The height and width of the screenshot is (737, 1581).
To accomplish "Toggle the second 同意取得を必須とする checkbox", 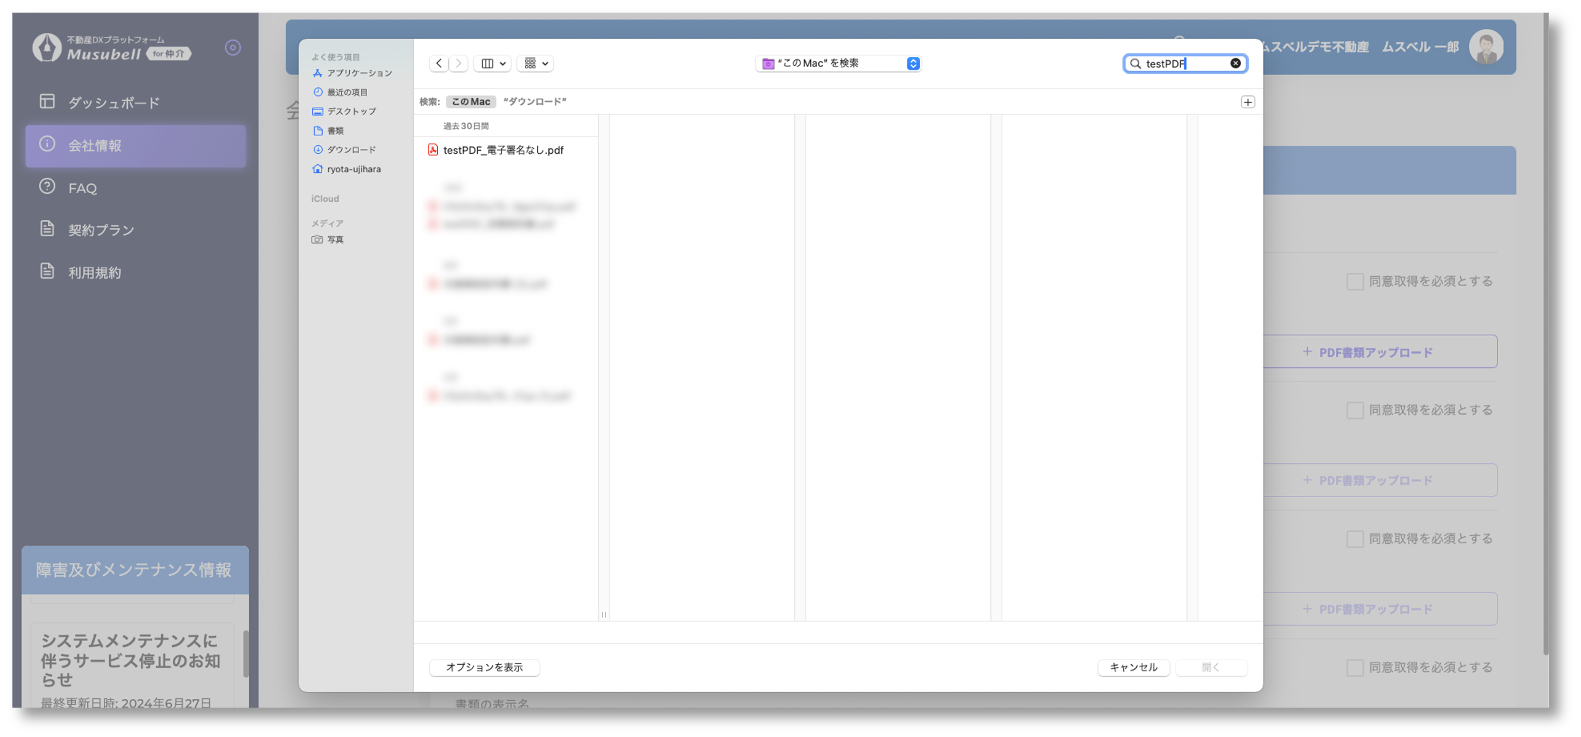I will click(x=1355, y=410).
